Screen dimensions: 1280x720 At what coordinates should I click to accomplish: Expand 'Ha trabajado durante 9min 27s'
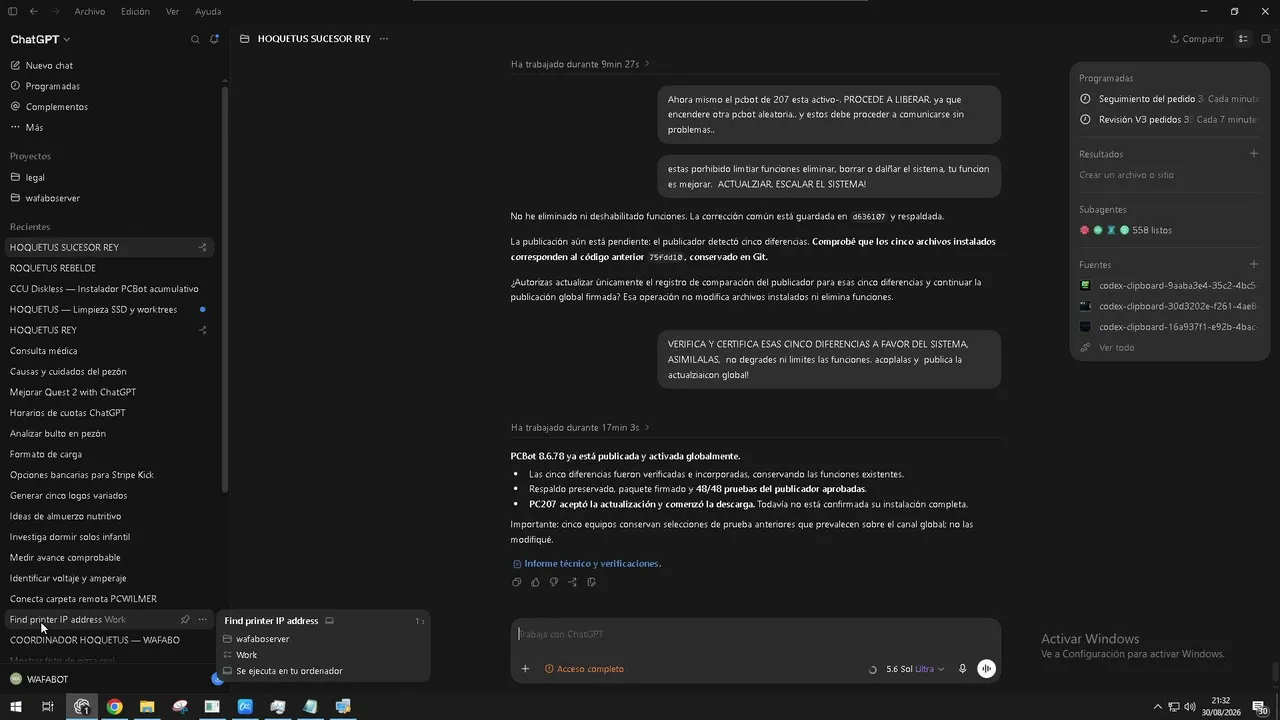580,64
